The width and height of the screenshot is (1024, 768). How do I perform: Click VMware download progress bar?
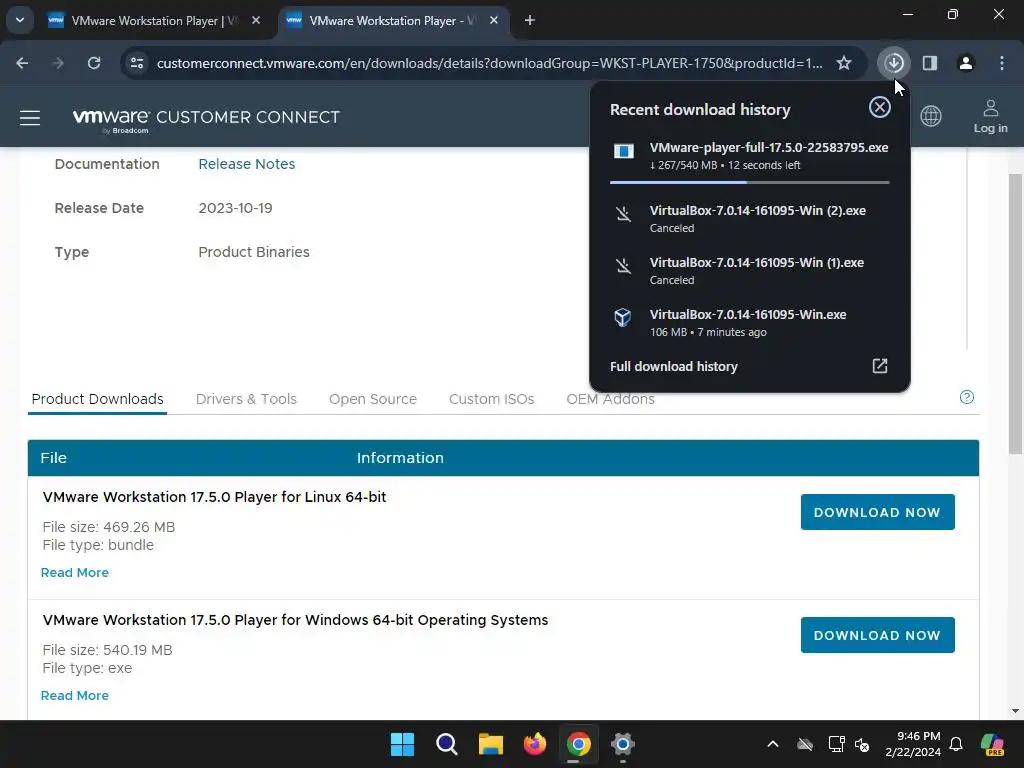tap(750, 182)
